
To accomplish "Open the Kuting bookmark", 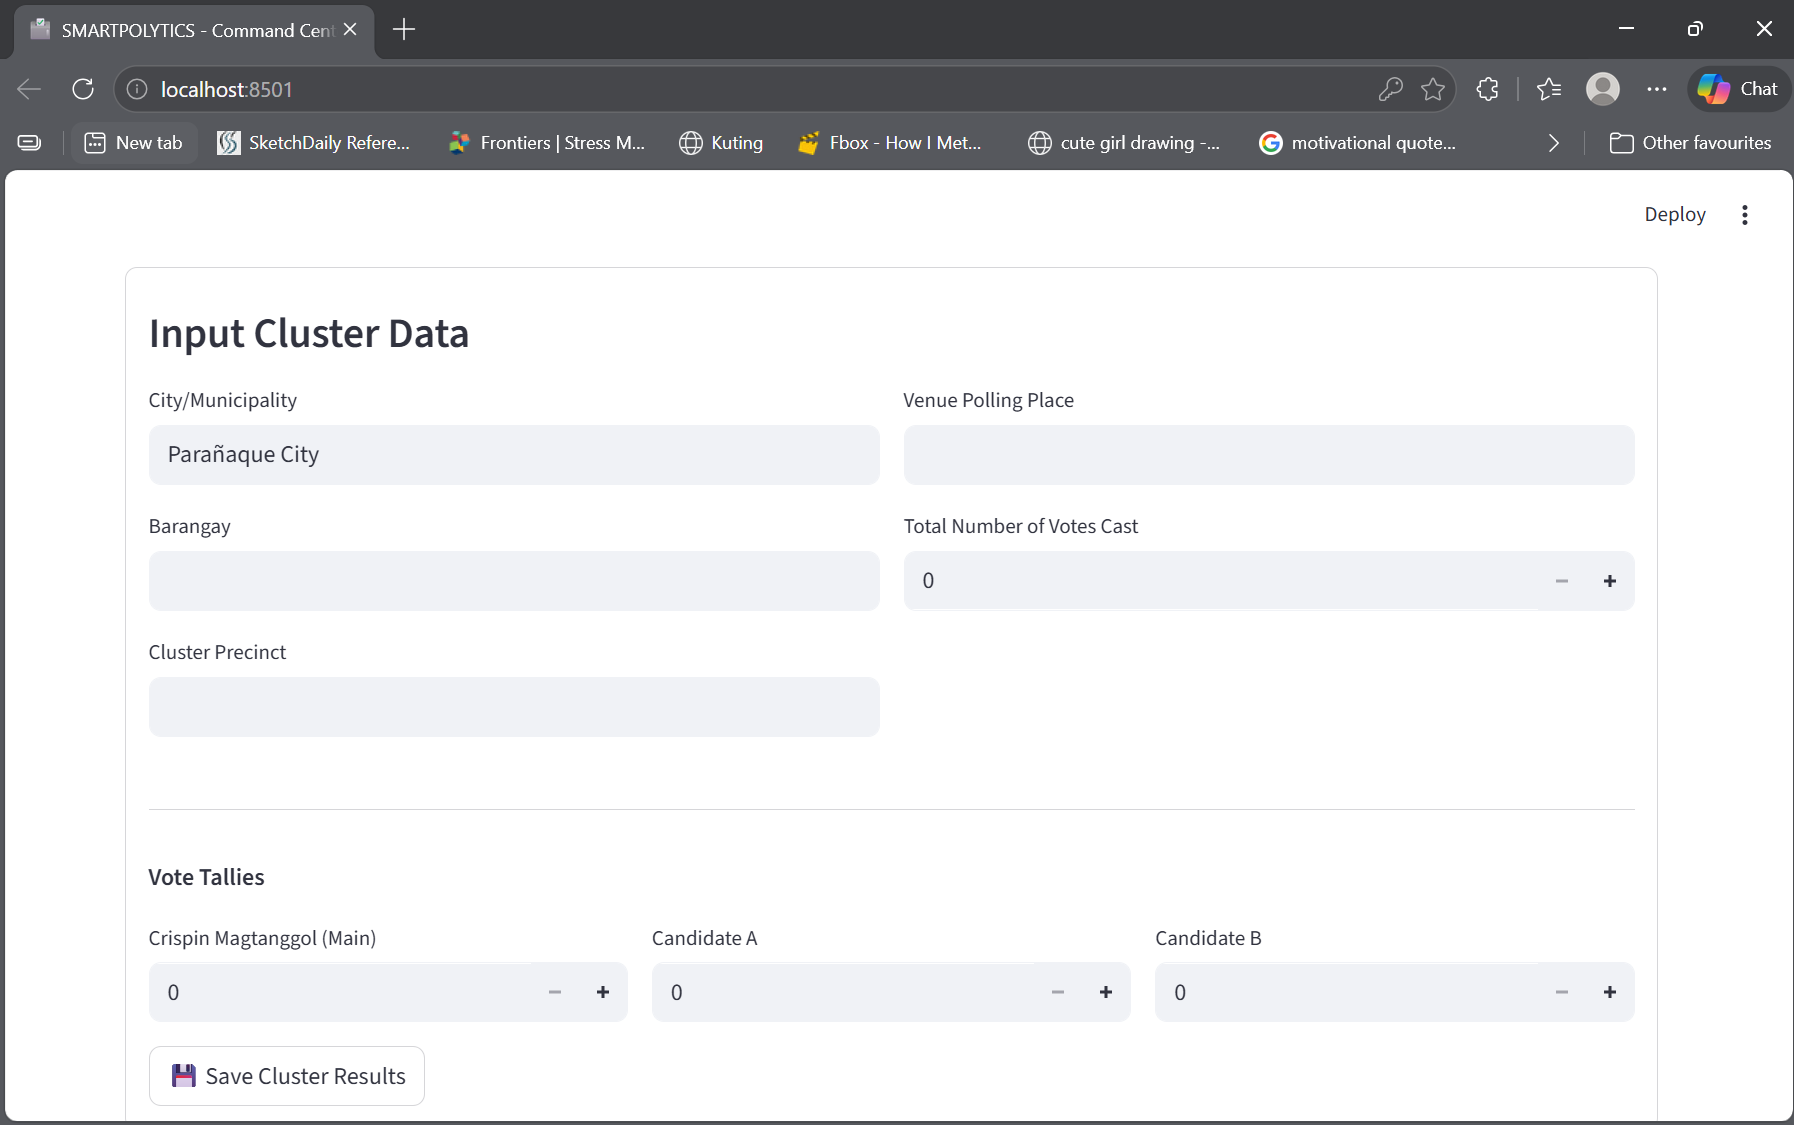I will pyautogui.click(x=722, y=143).
